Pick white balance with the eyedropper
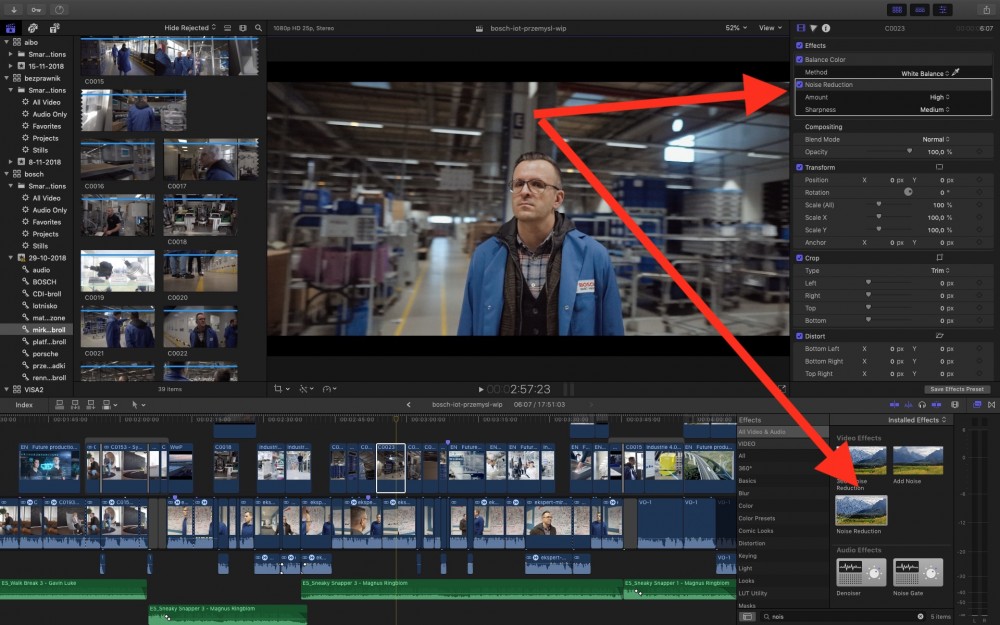Screen dimensions: 1000x625 pyautogui.click(x=955, y=73)
